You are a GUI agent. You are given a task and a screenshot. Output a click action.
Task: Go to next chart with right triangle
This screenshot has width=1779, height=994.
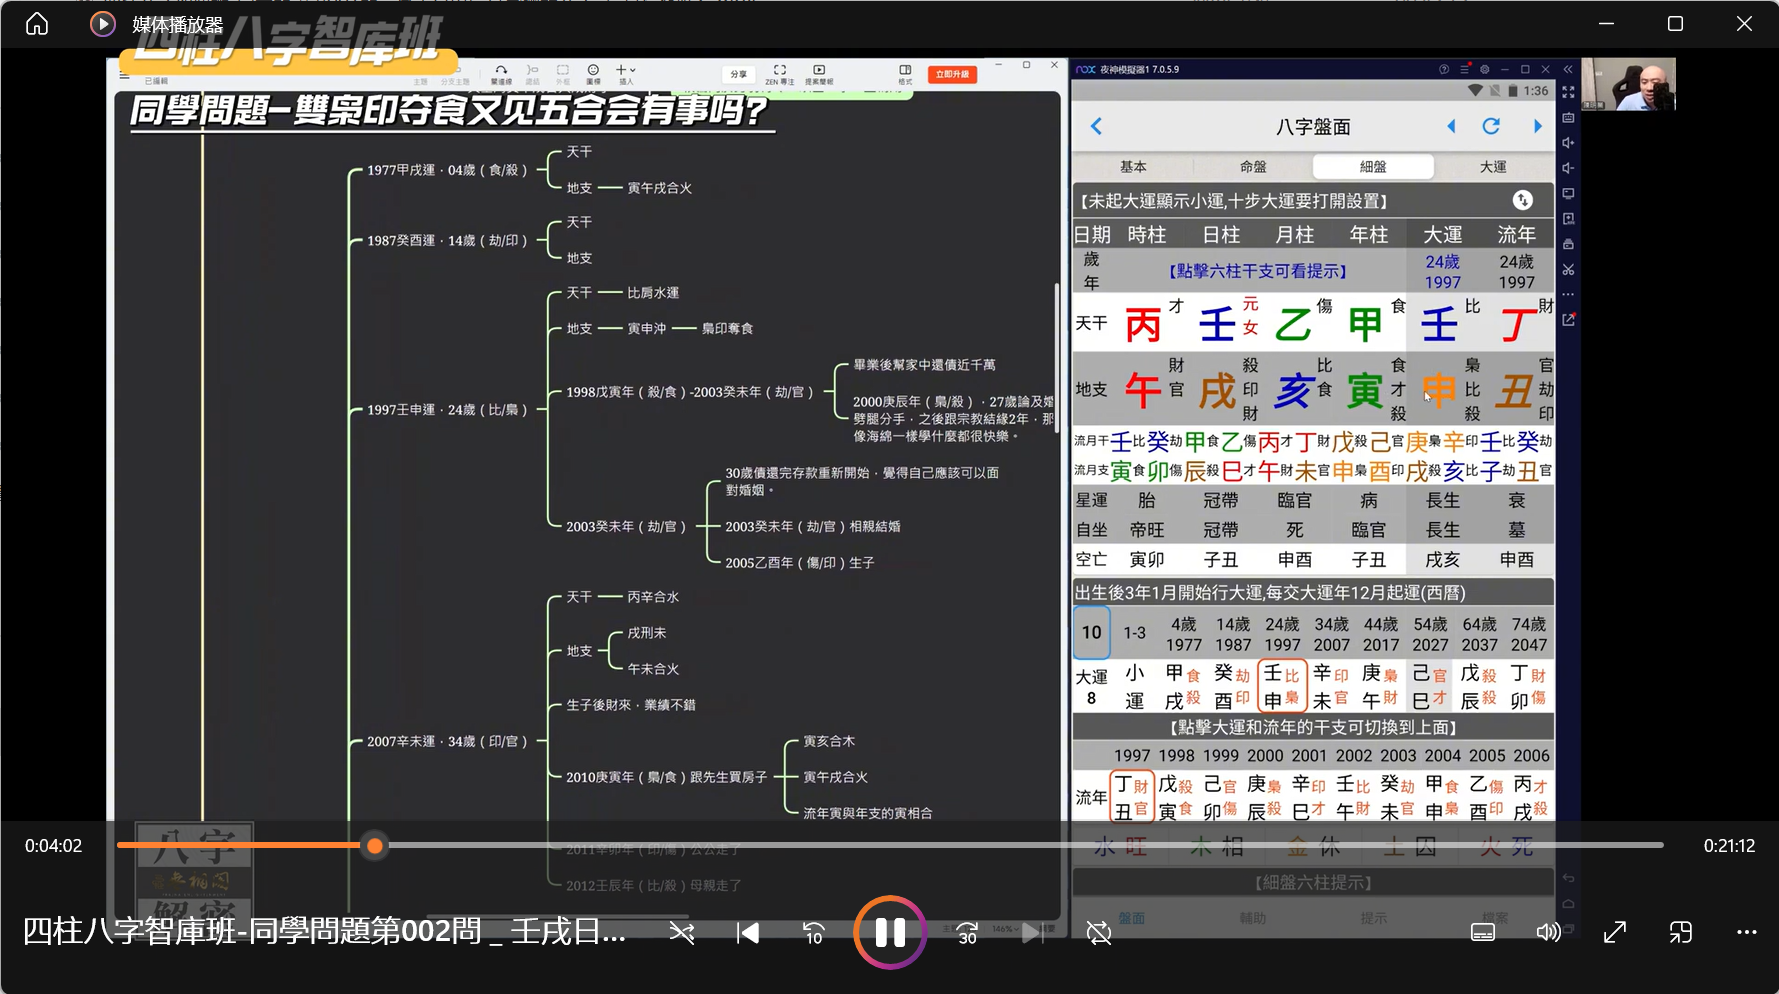coord(1538,126)
